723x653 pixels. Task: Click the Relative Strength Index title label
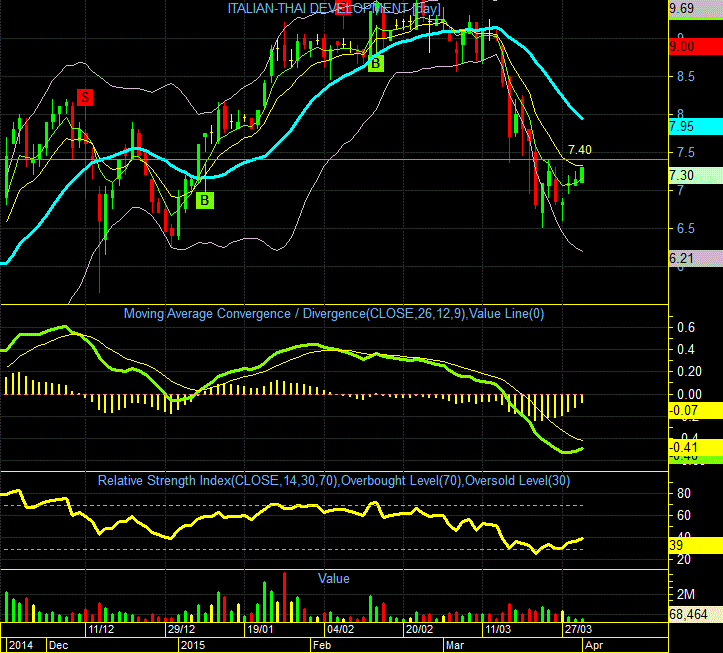[x=334, y=481]
